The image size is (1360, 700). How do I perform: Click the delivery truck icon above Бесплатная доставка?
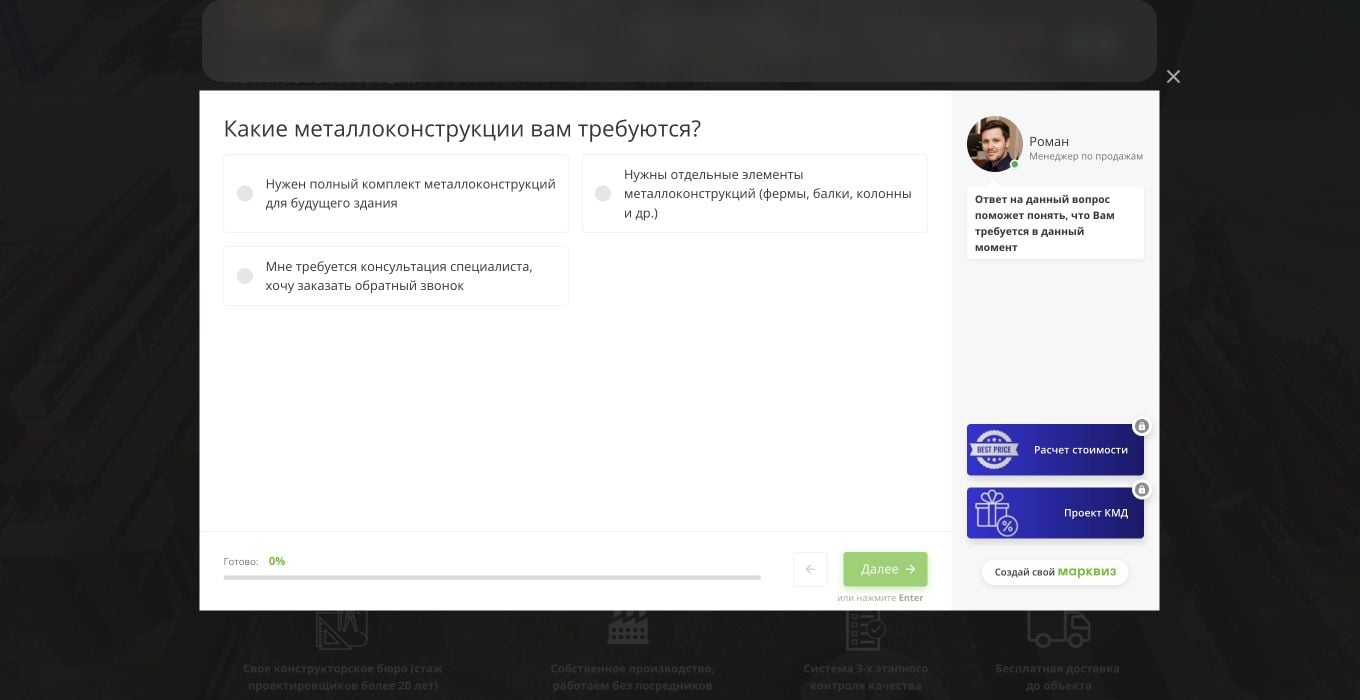pos(1057,627)
